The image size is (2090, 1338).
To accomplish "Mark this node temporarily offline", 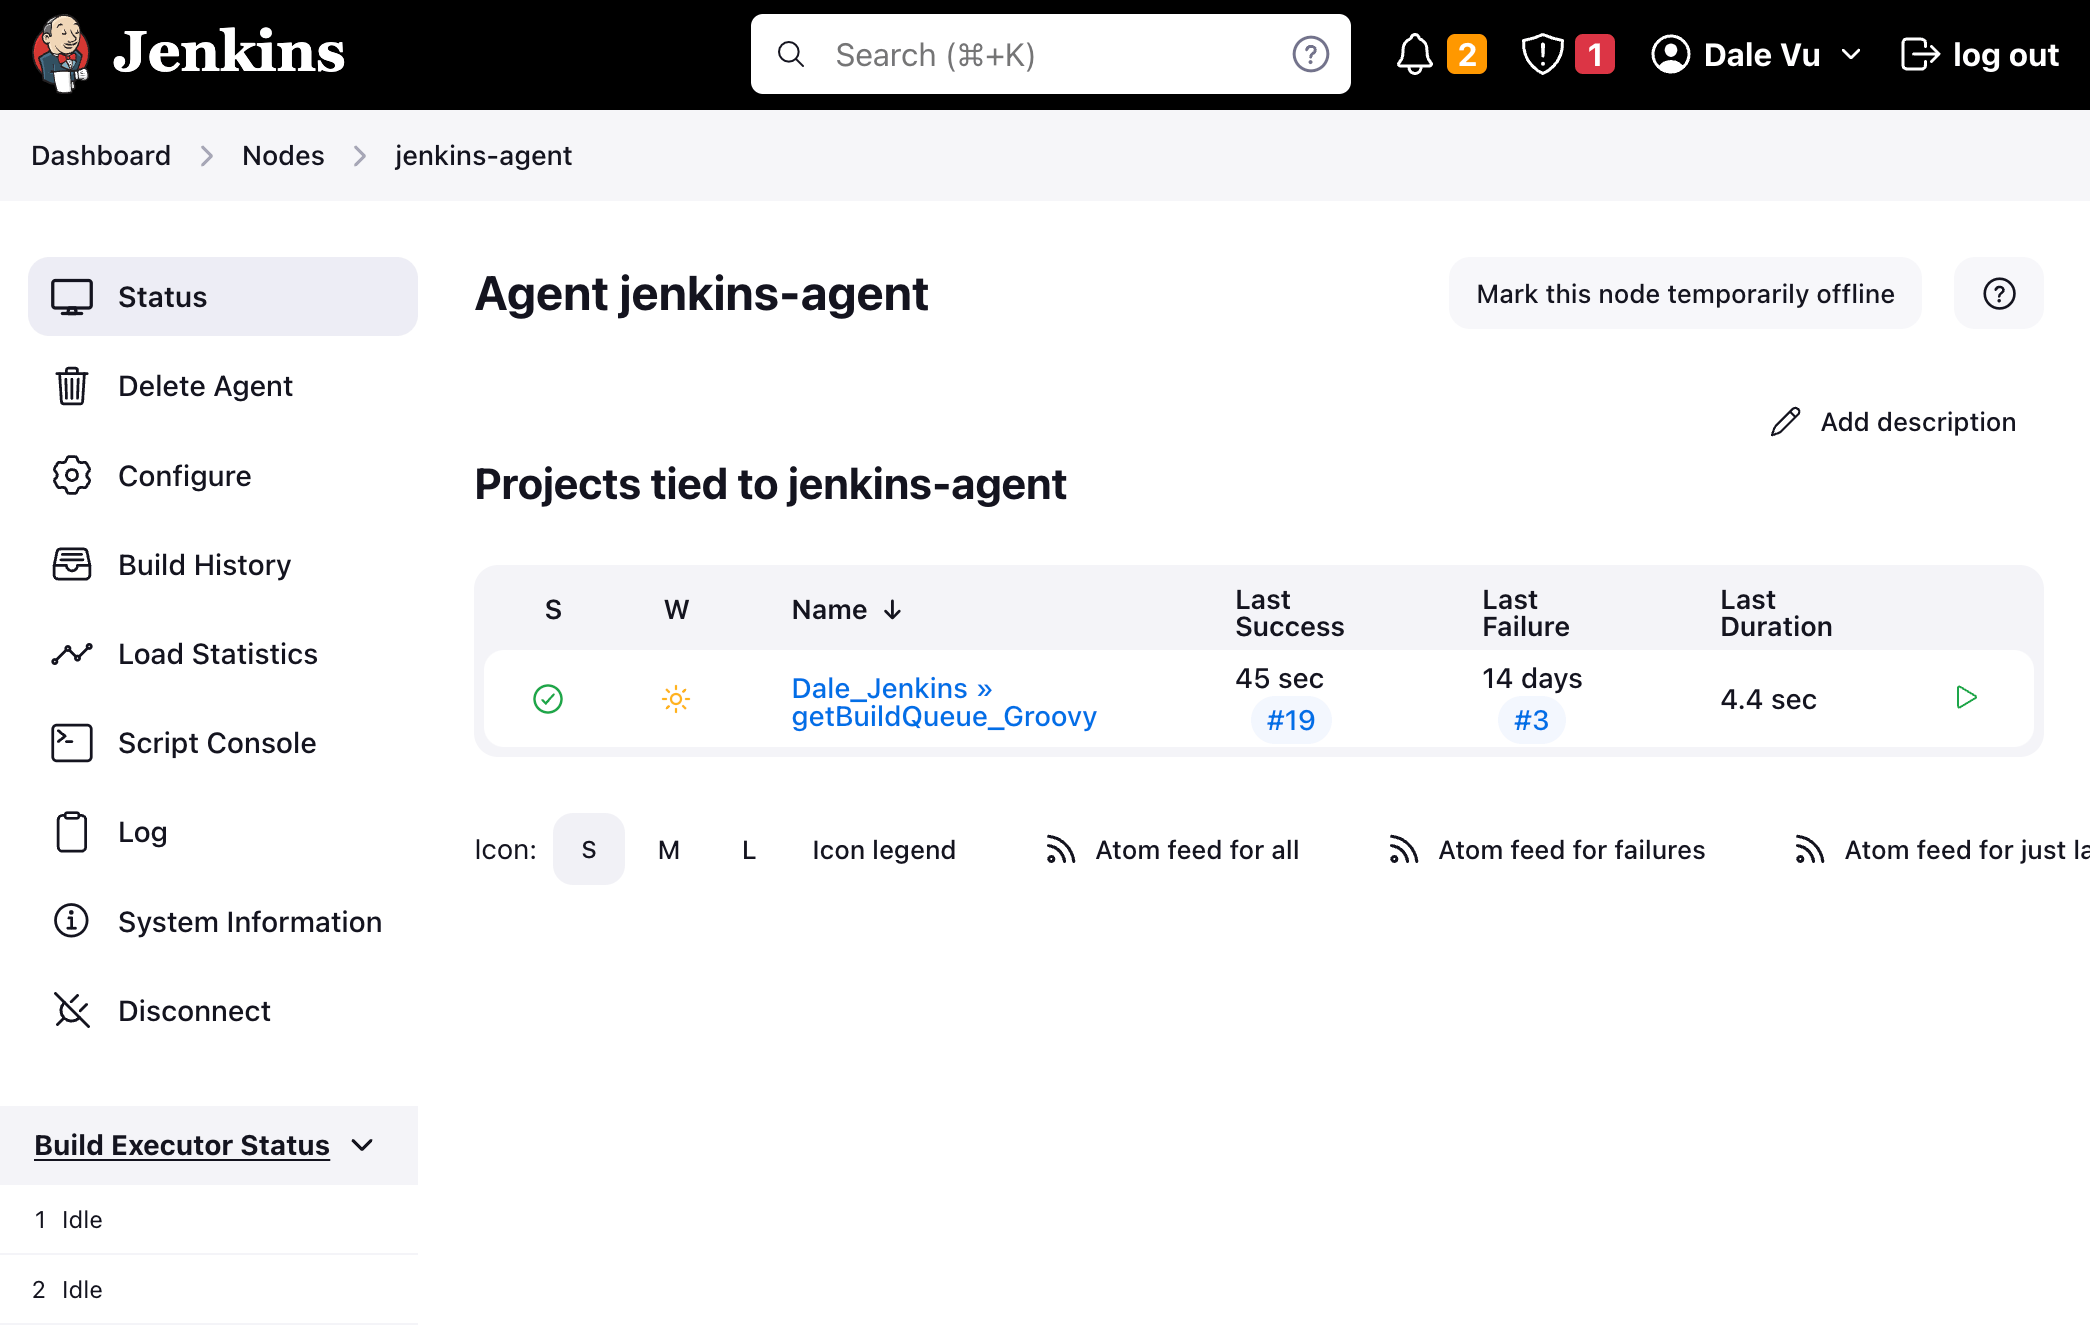I will coord(1684,294).
